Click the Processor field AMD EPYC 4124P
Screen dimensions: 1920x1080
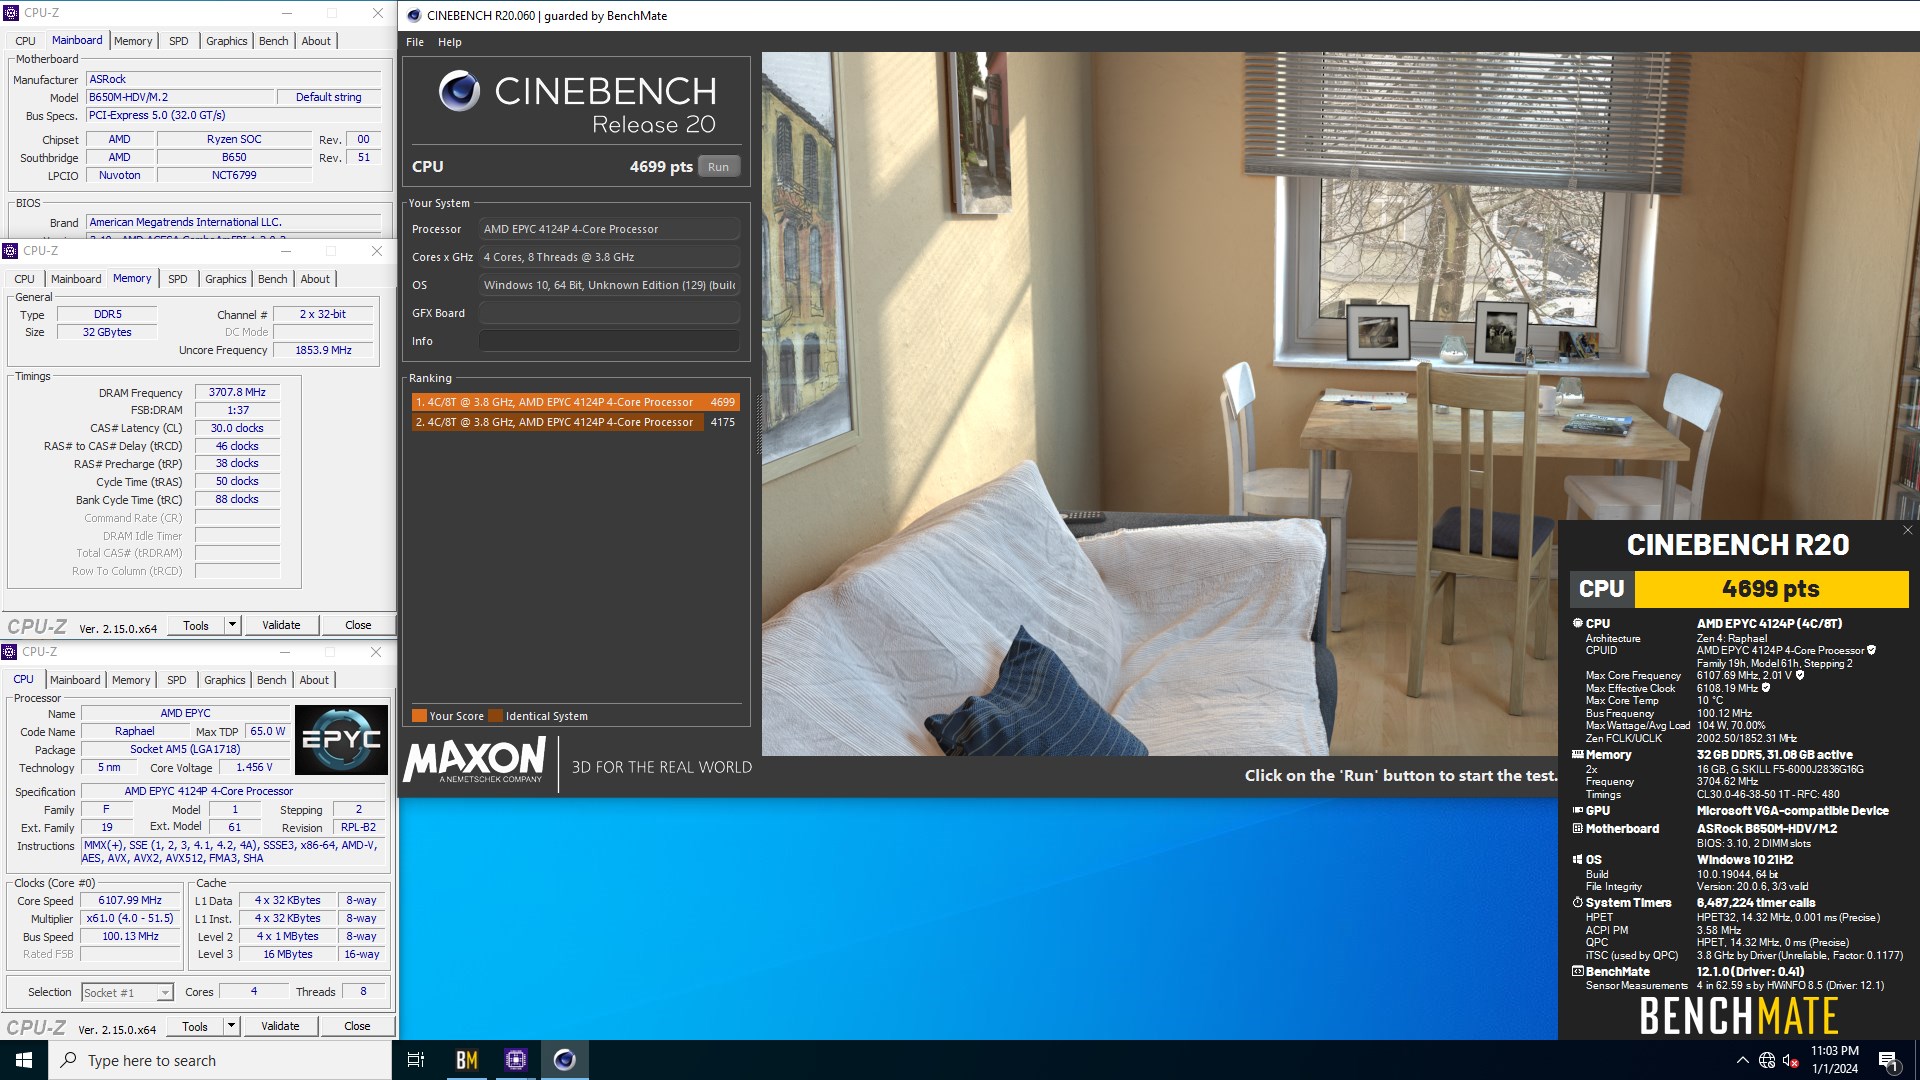coord(609,229)
